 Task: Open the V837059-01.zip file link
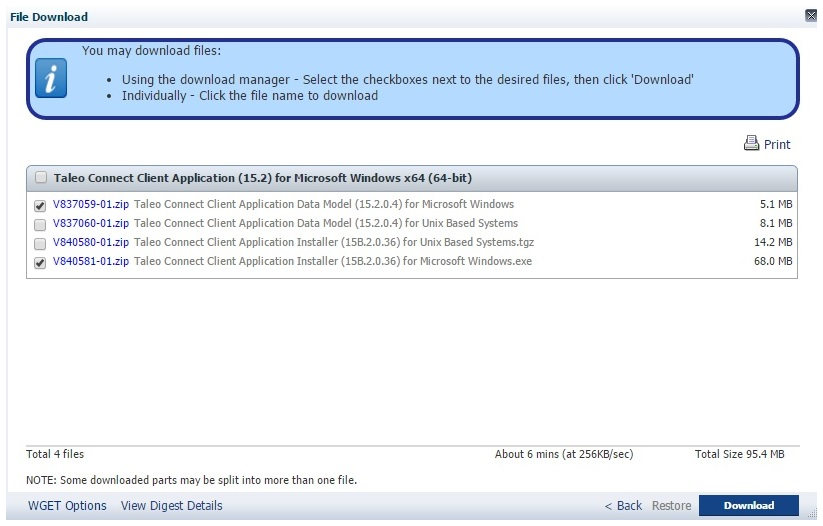coord(91,204)
